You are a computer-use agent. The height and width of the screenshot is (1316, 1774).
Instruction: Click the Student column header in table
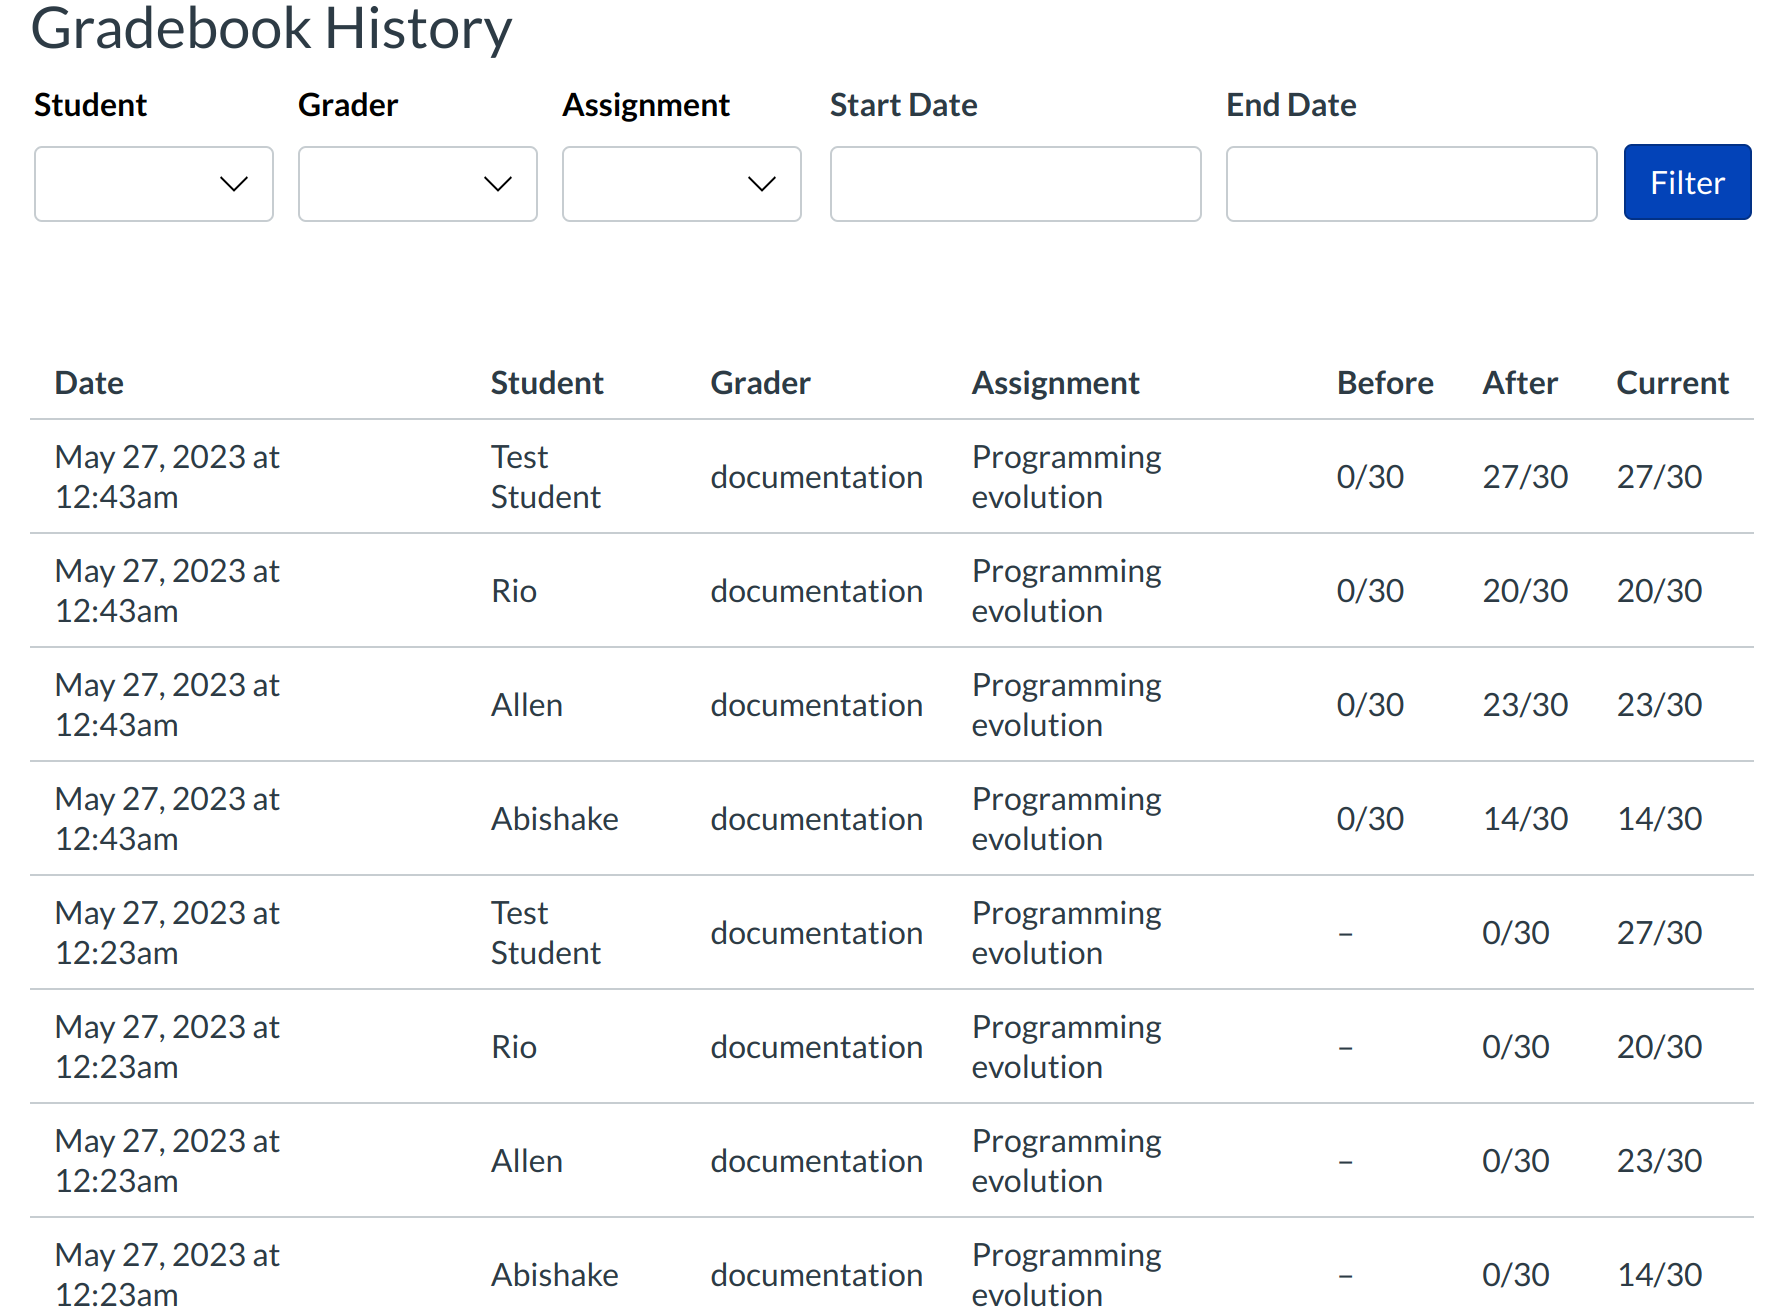[546, 383]
